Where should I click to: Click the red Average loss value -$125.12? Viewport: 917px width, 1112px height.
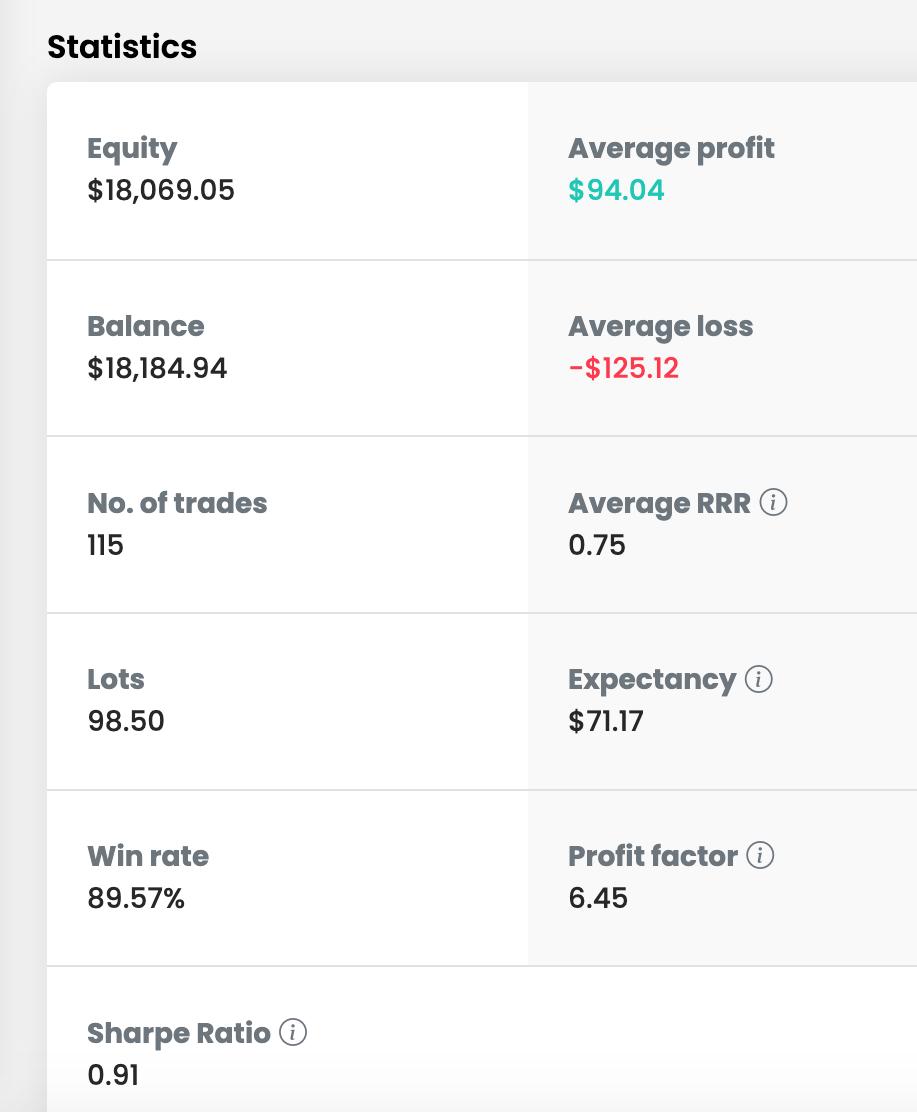coord(623,369)
